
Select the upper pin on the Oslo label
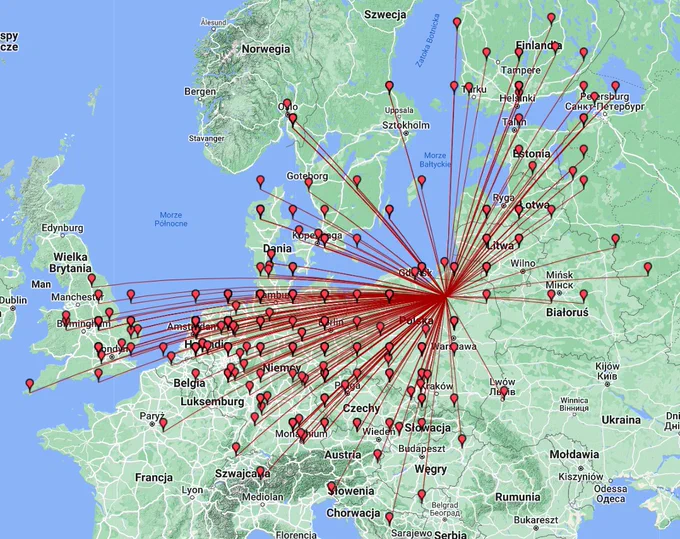coord(287,104)
